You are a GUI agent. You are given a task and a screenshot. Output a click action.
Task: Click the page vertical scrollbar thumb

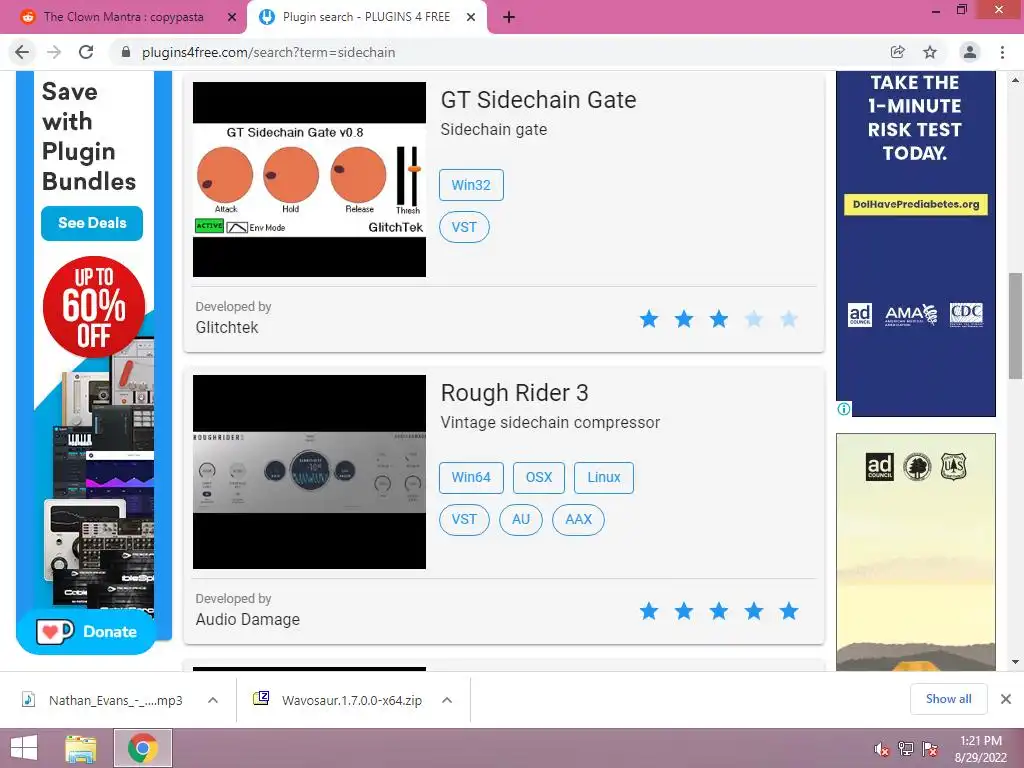[1015, 325]
